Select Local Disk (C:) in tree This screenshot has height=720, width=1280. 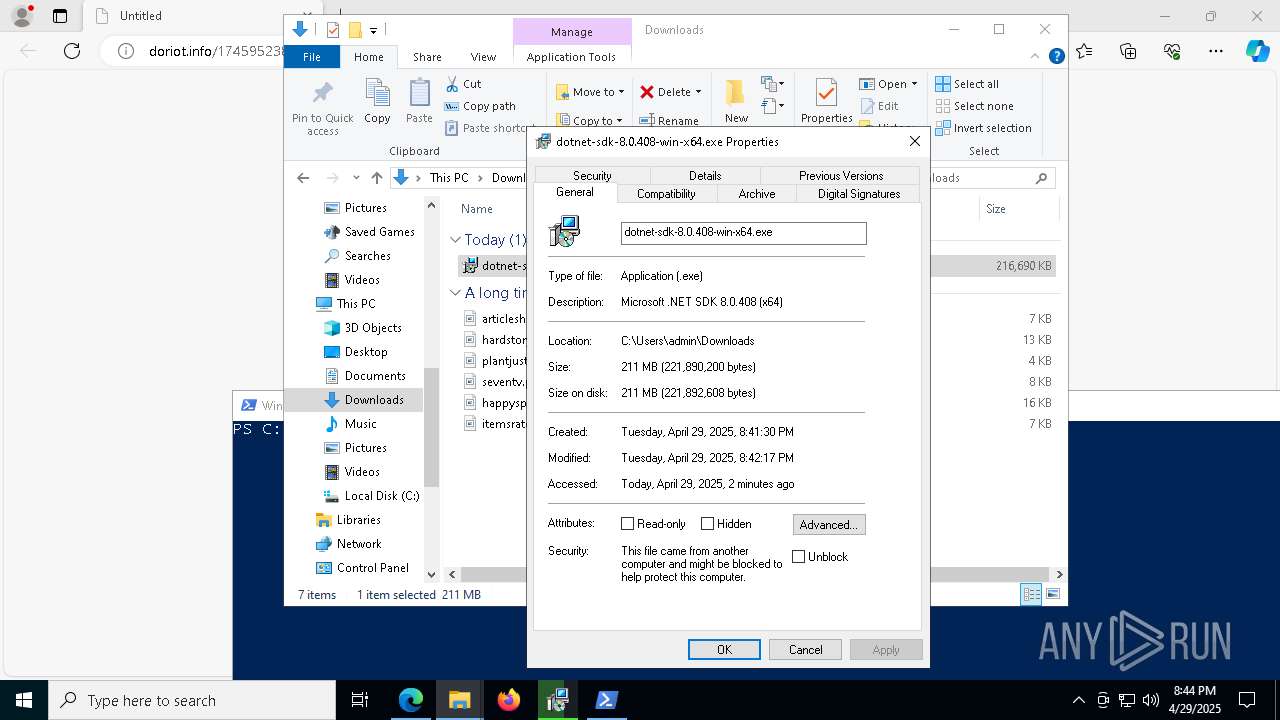click(371, 496)
